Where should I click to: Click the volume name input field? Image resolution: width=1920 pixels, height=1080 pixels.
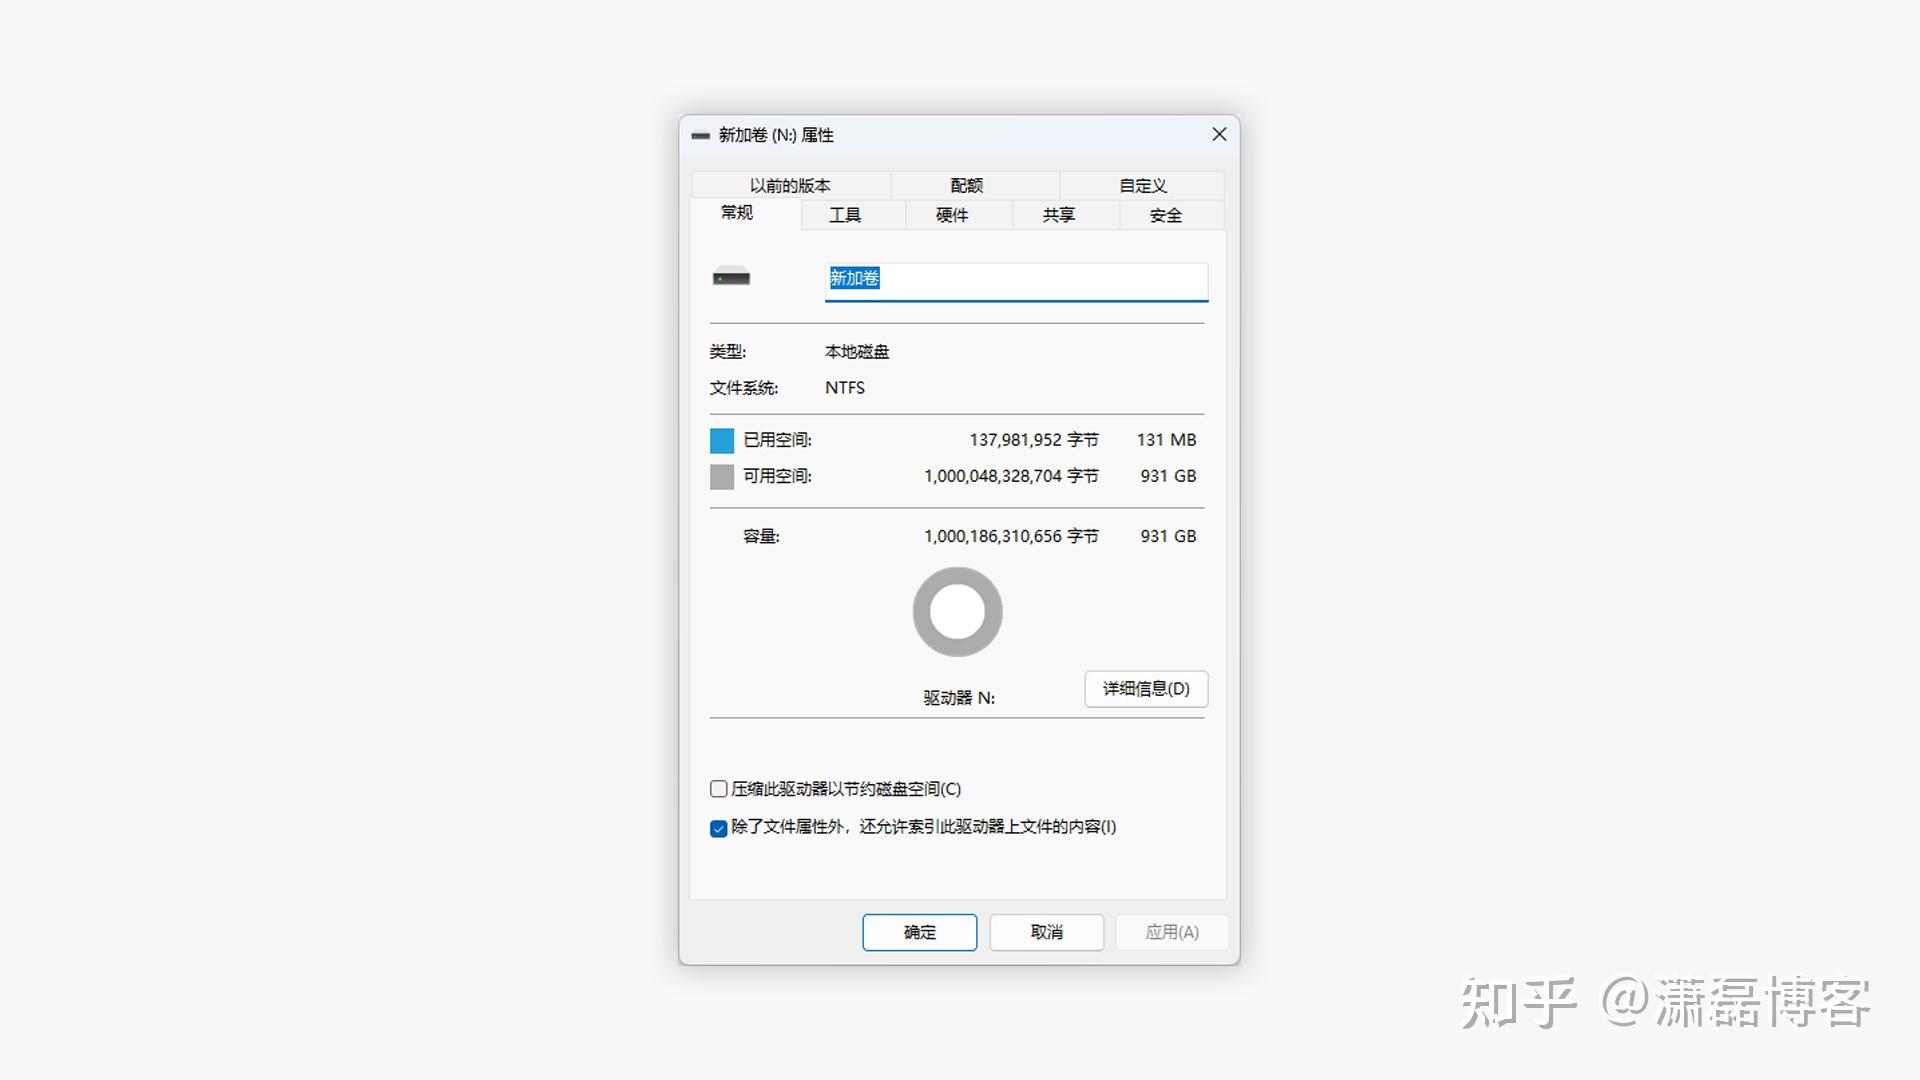point(1015,281)
